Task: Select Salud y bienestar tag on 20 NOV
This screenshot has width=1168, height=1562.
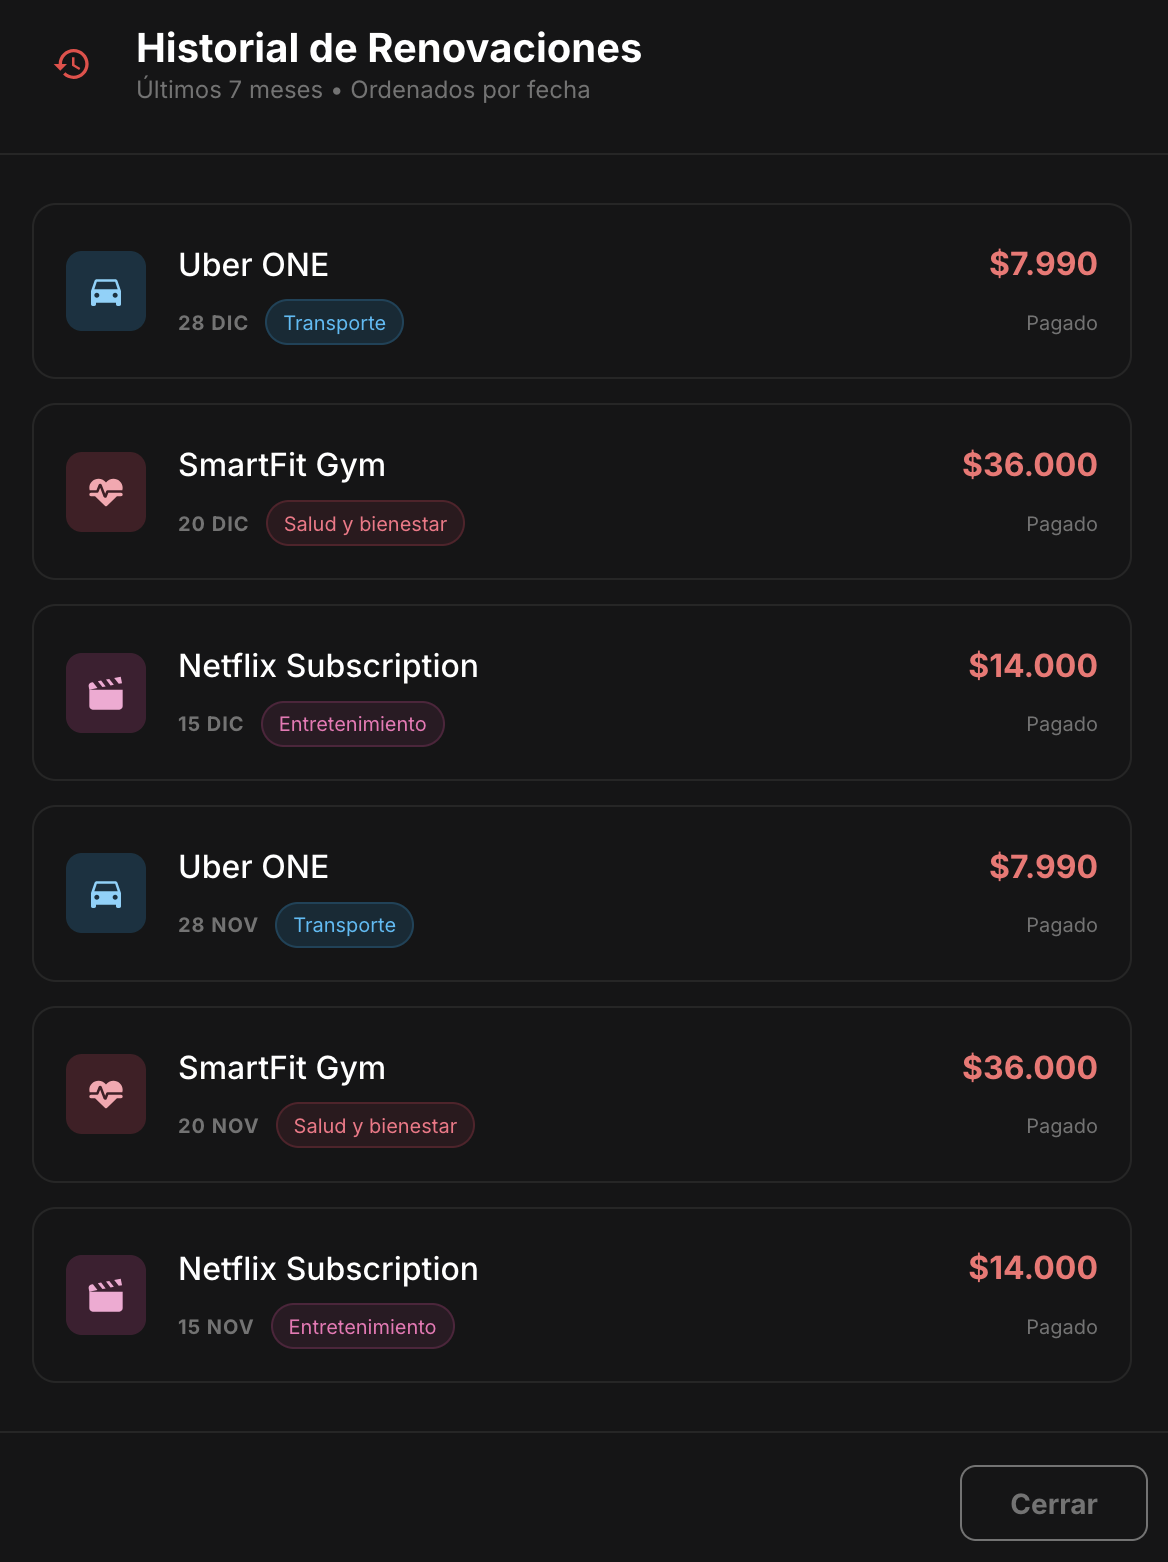Action: [x=375, y=1126]
